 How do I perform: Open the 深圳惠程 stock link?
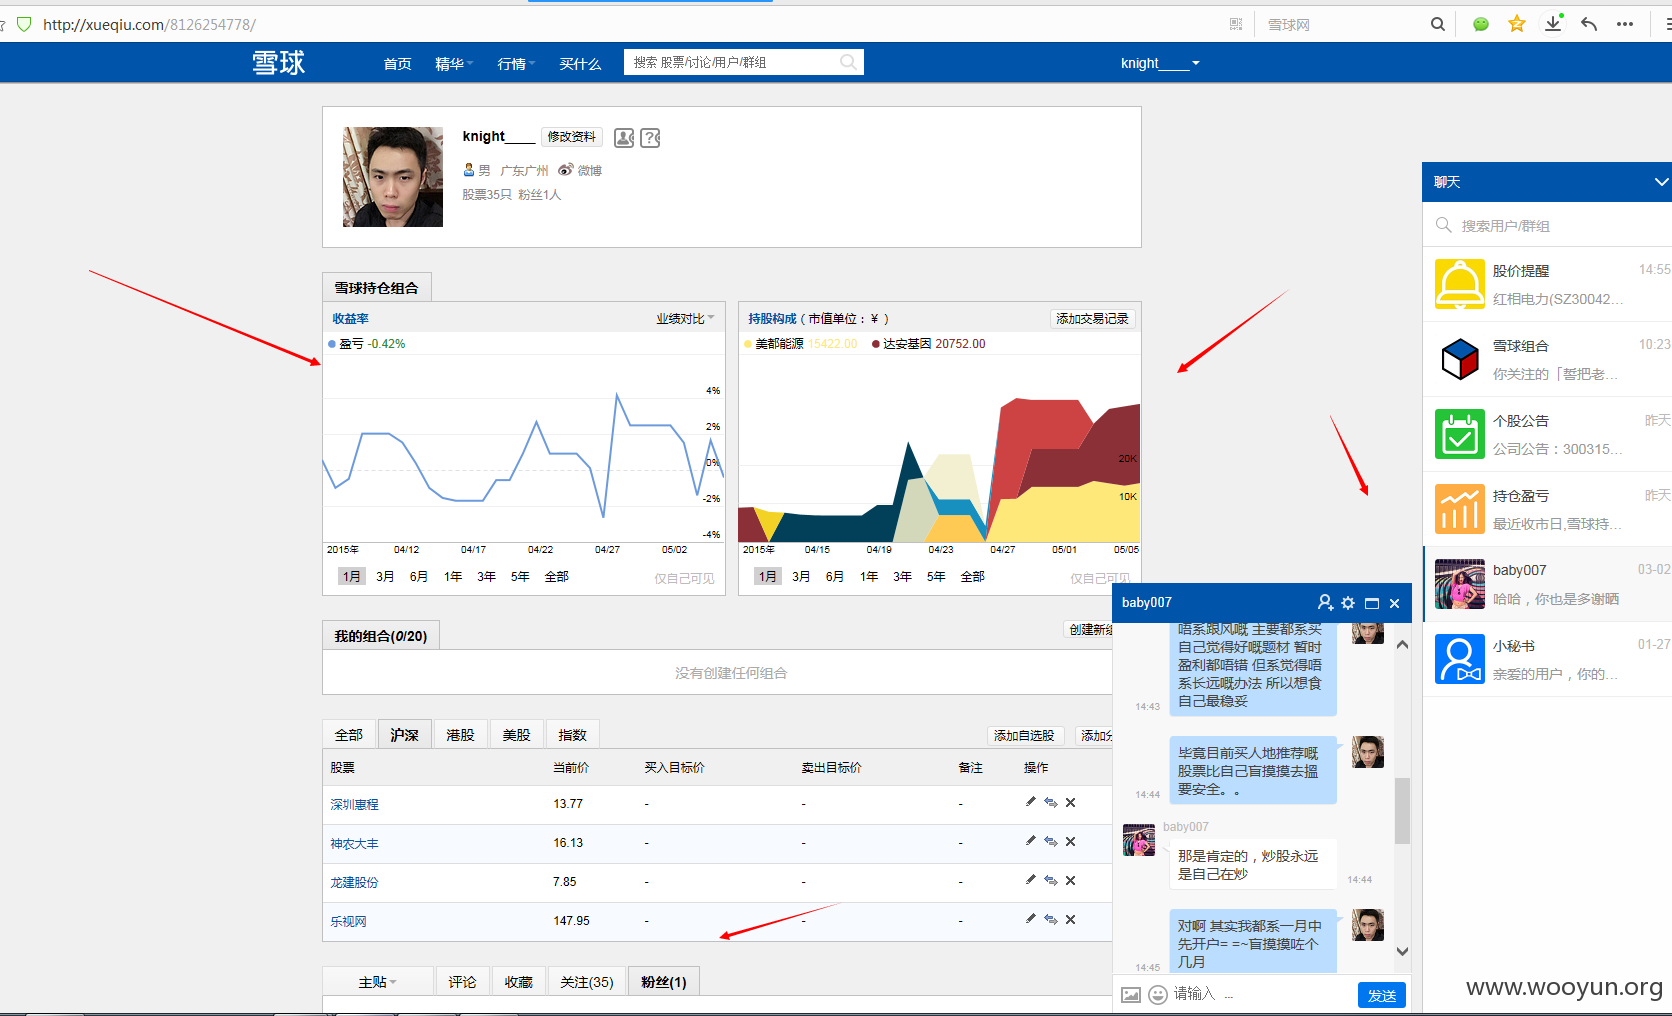tap(355, 804)
